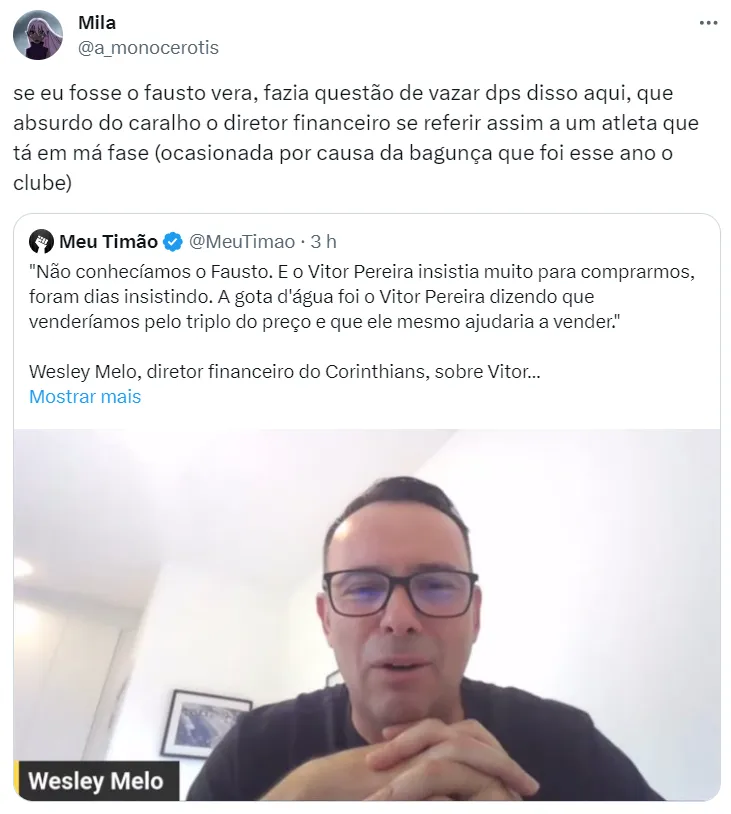731x814 pixels.
Task: Click Mila's main tweet text
Action: pos(356,138)
